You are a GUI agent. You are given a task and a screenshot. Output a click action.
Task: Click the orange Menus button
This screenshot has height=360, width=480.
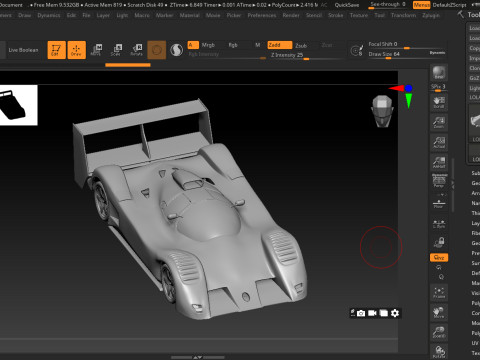(x=421, y=5)
